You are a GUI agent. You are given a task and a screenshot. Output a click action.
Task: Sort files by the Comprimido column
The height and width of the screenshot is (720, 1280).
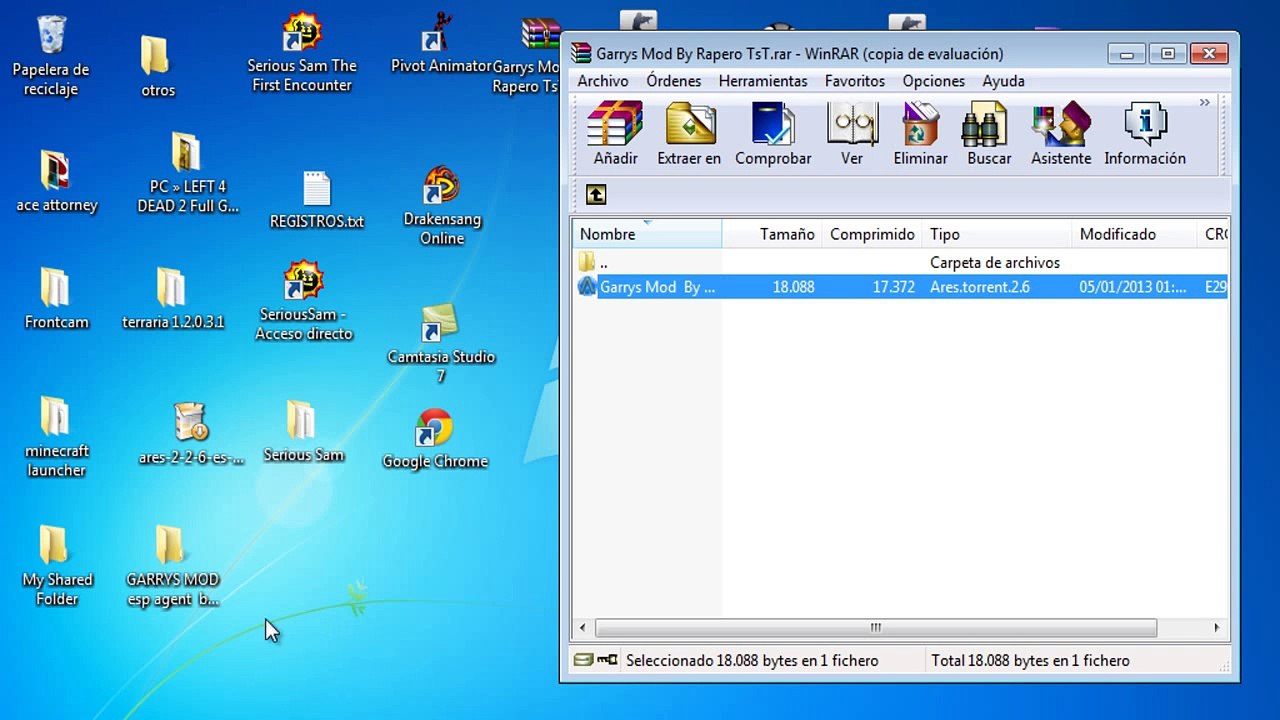872,234
